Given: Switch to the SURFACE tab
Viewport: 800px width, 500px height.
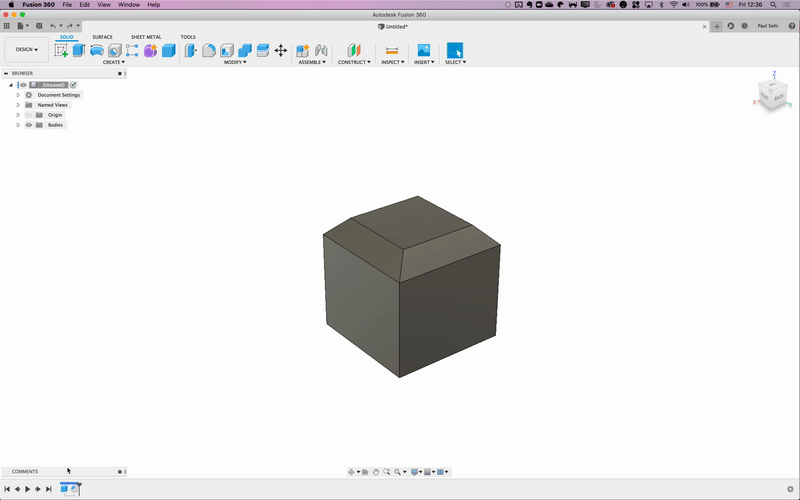Looking at the screenshot, I should [x=103, y=37].
